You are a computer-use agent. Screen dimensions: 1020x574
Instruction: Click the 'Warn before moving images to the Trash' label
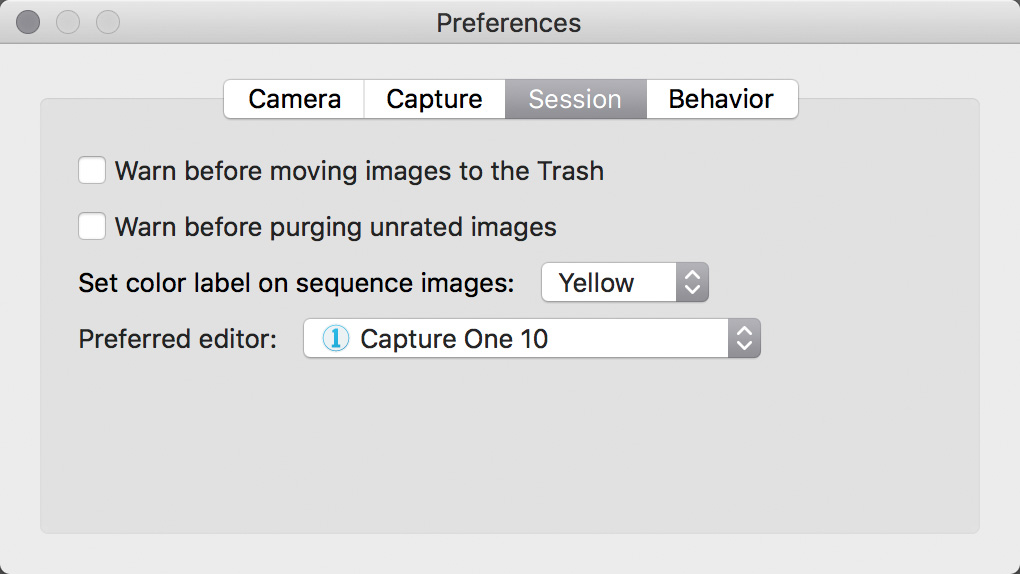[359, 171]
